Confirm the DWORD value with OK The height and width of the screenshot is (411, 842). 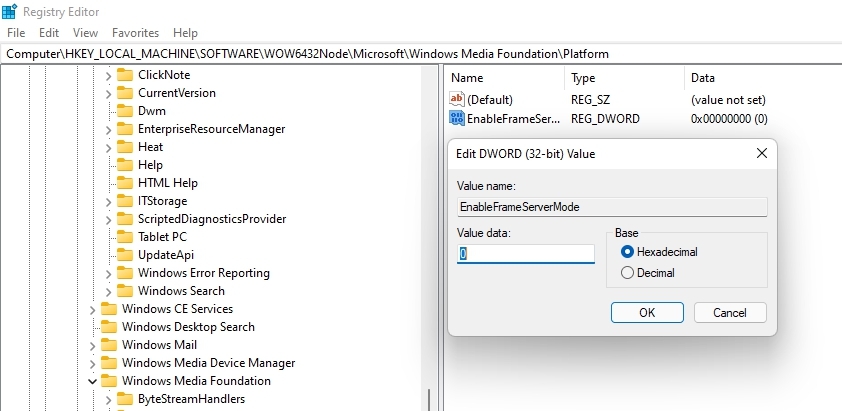coord(647,313)
